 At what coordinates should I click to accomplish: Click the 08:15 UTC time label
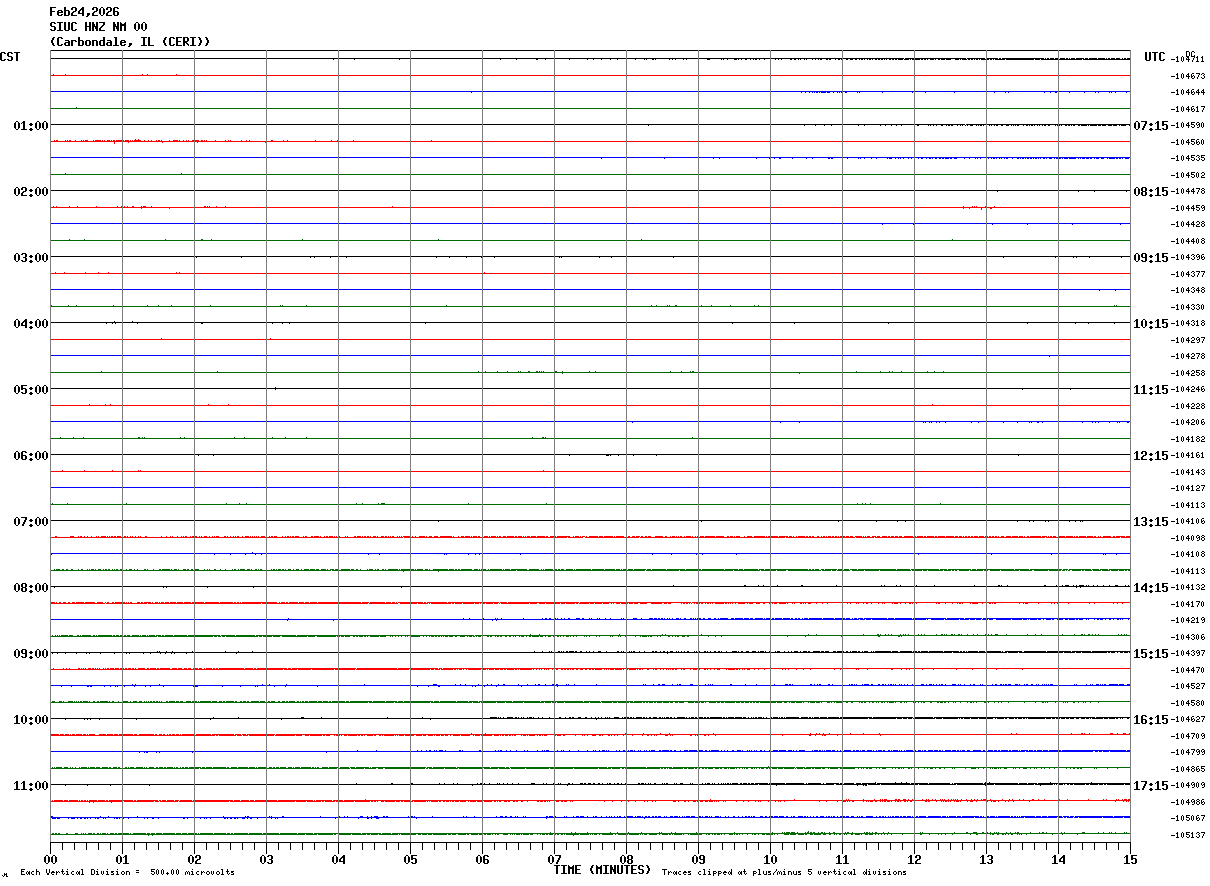click(1150, 192)
